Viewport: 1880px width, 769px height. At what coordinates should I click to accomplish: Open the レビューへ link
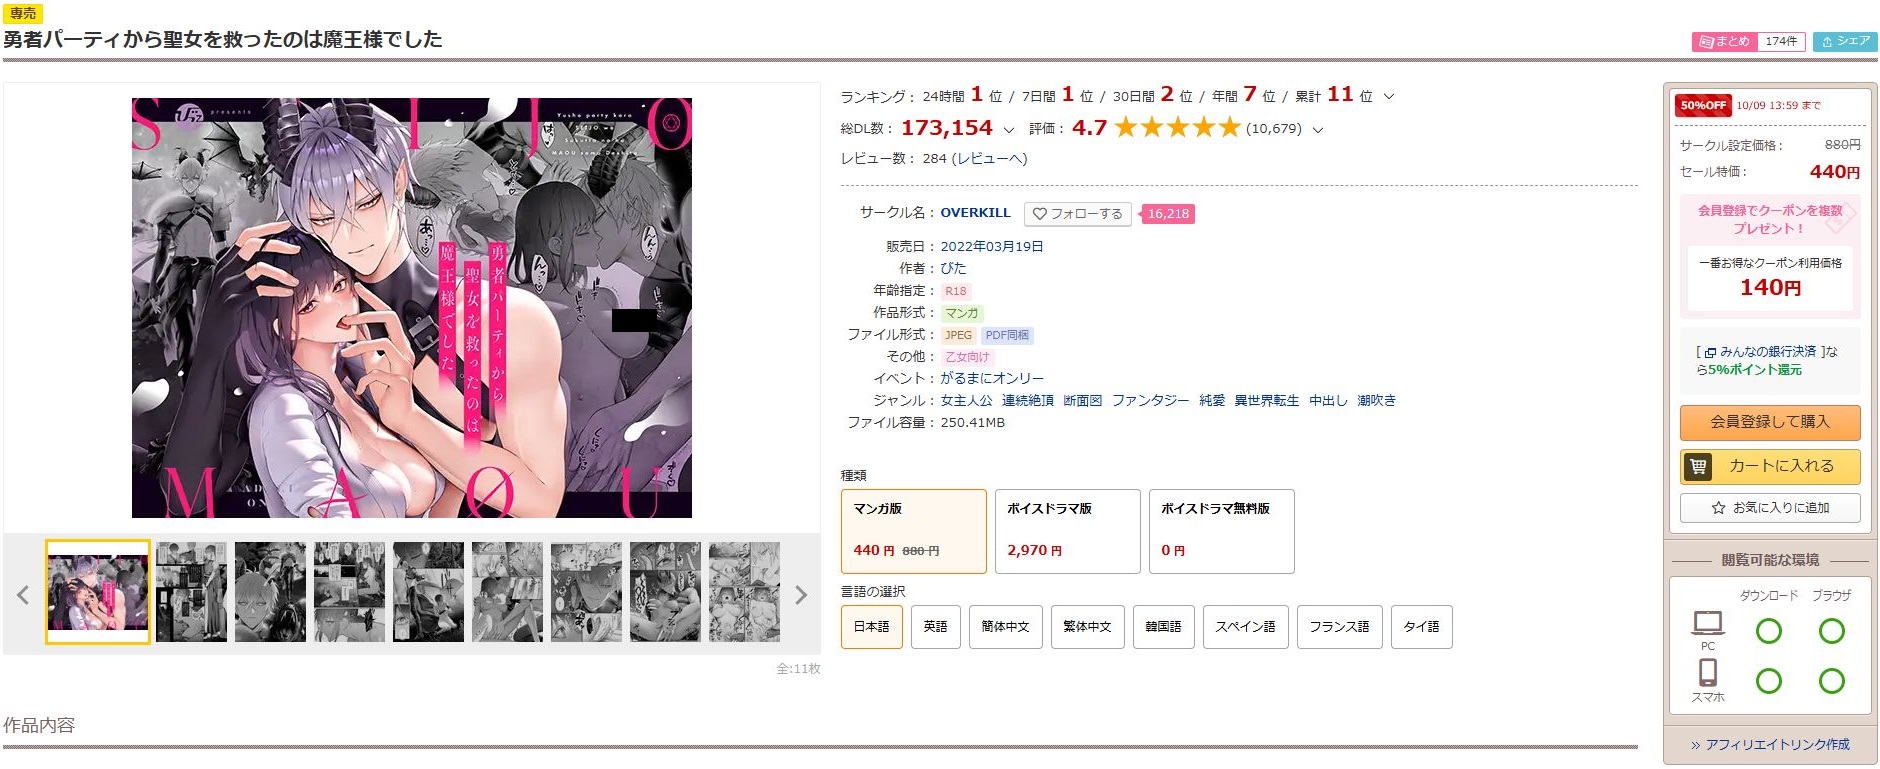[x=989, y=158]
